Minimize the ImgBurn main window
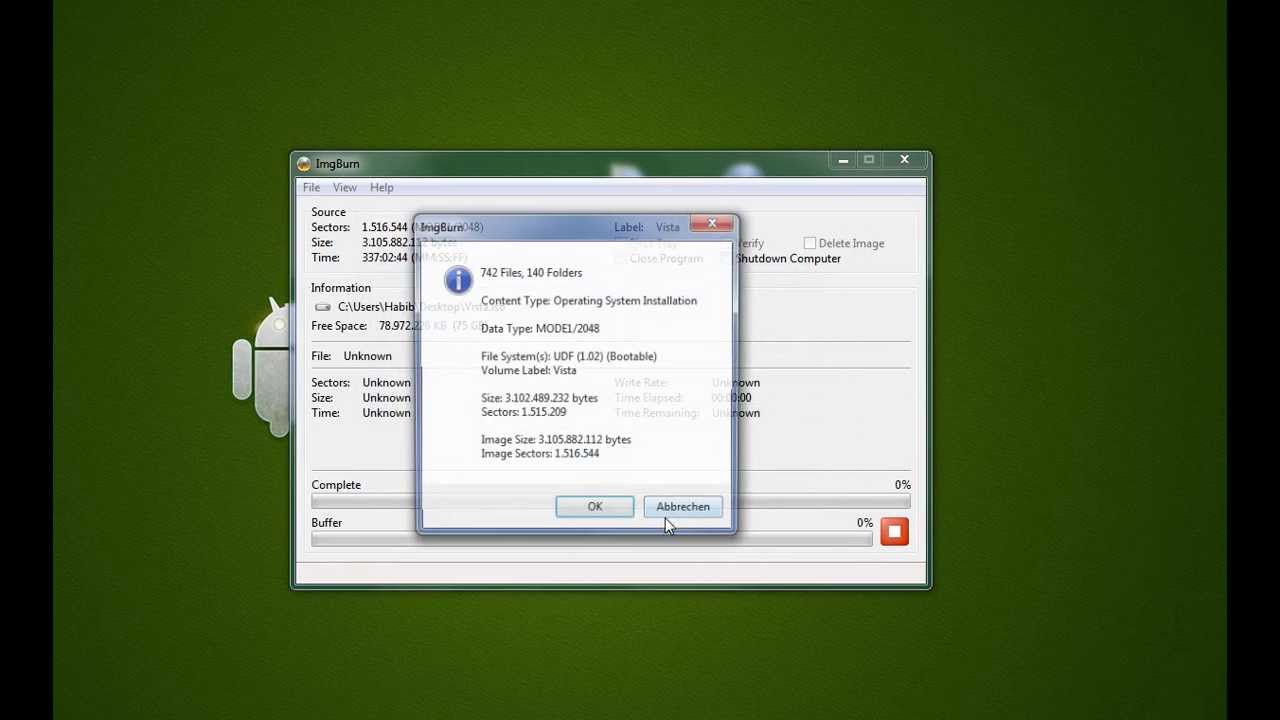Screen dimensions: 1280x720 point(843,160)
